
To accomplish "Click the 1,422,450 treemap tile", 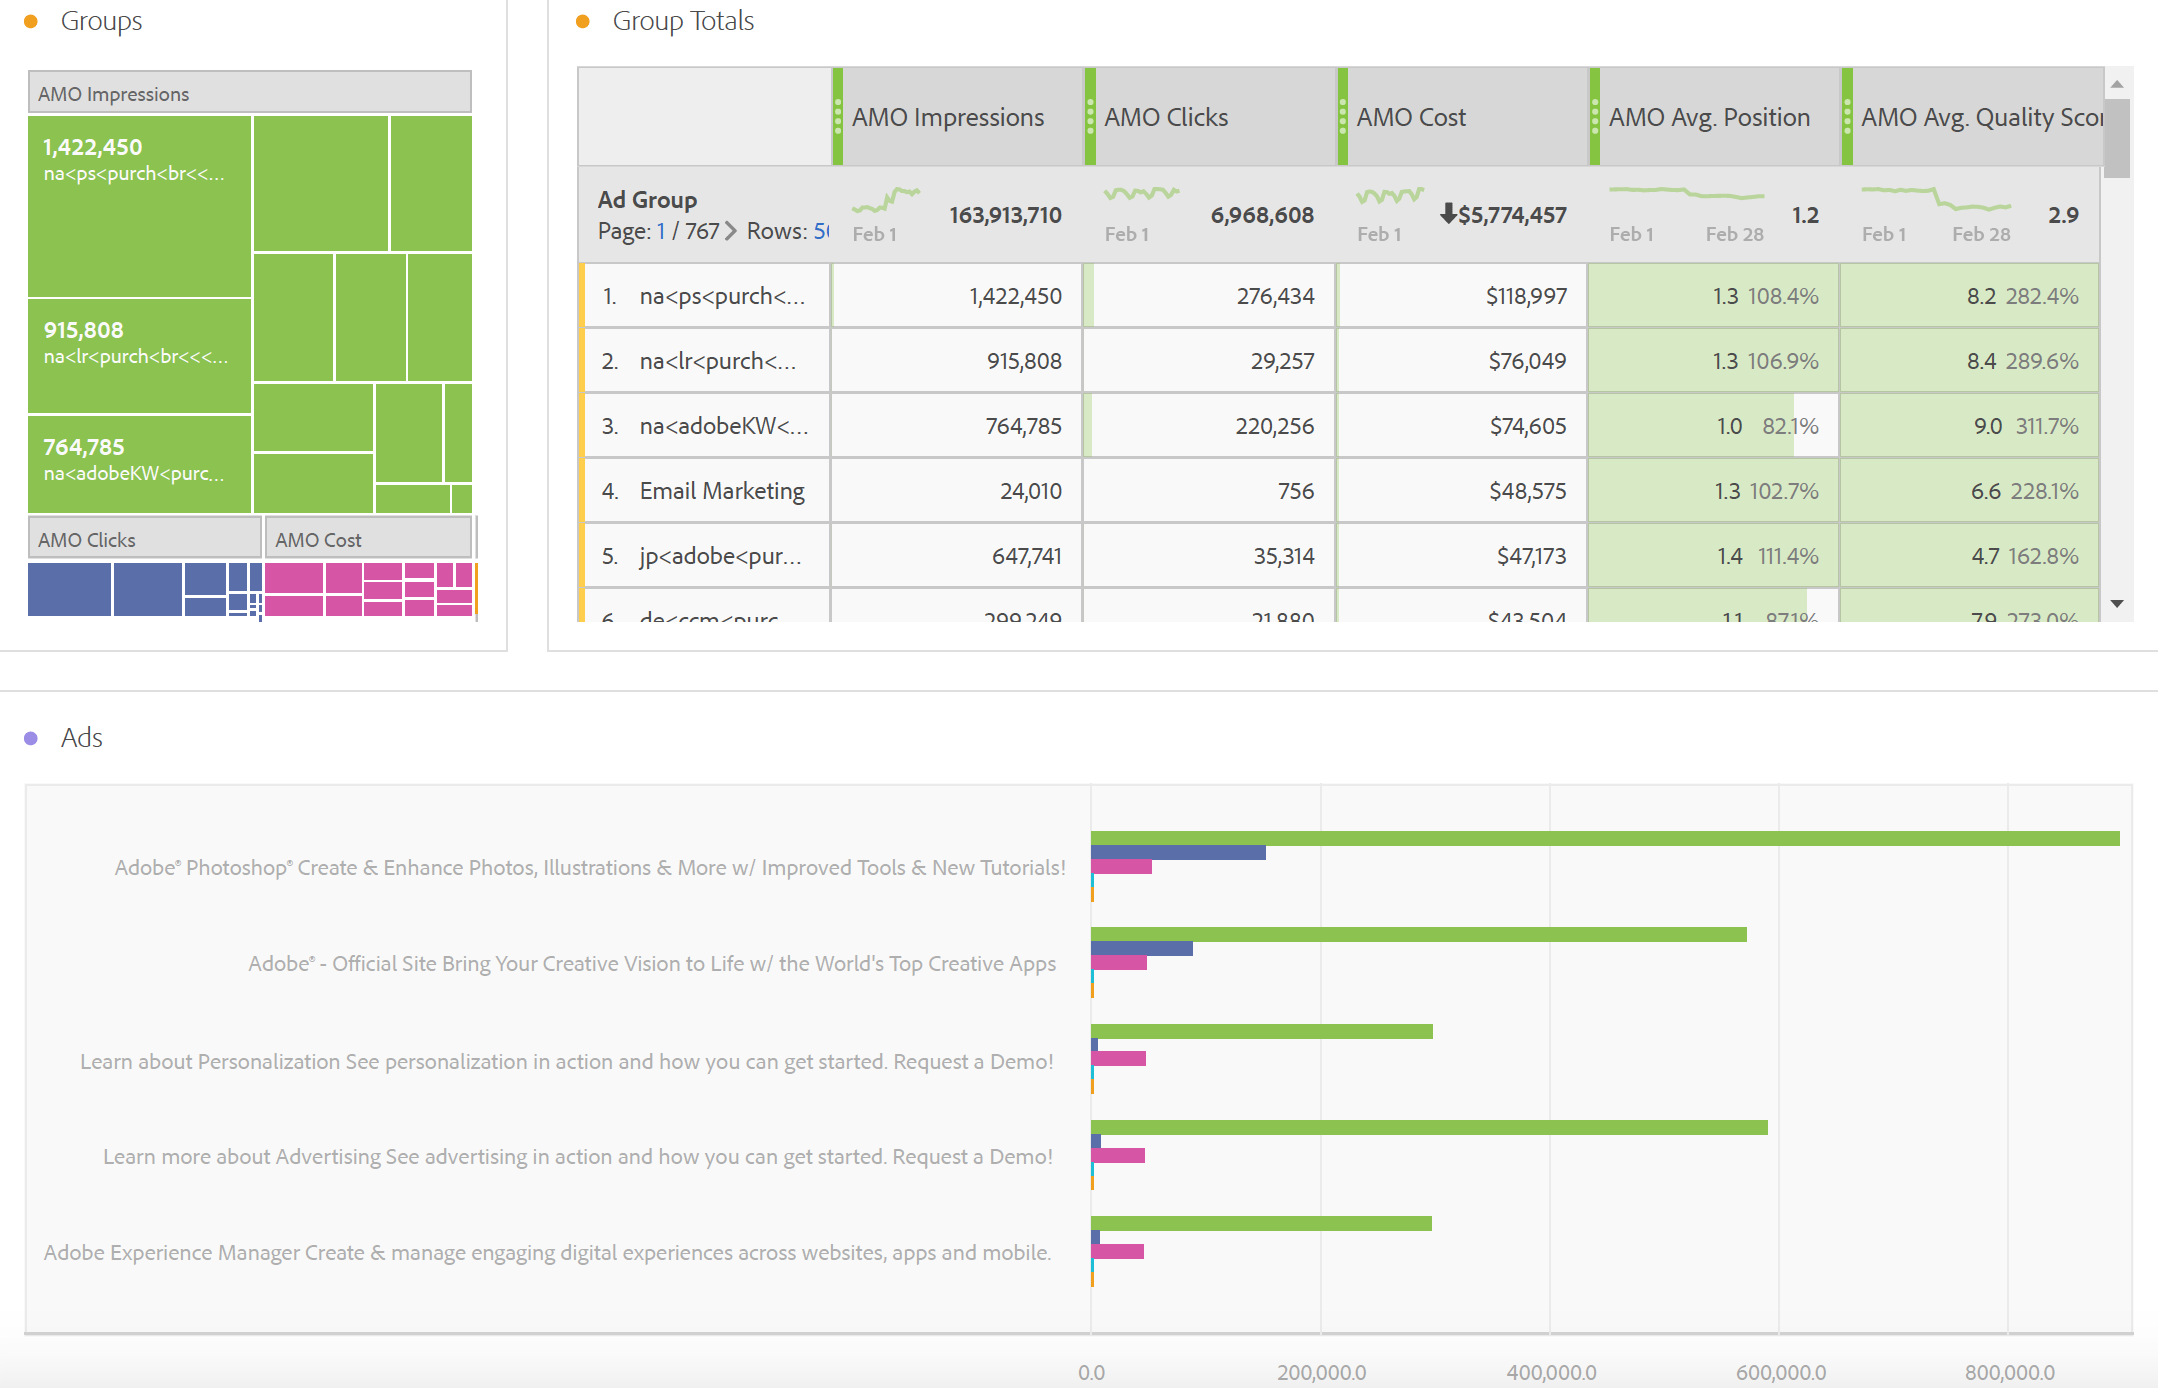I will click(x=139, y=206).
